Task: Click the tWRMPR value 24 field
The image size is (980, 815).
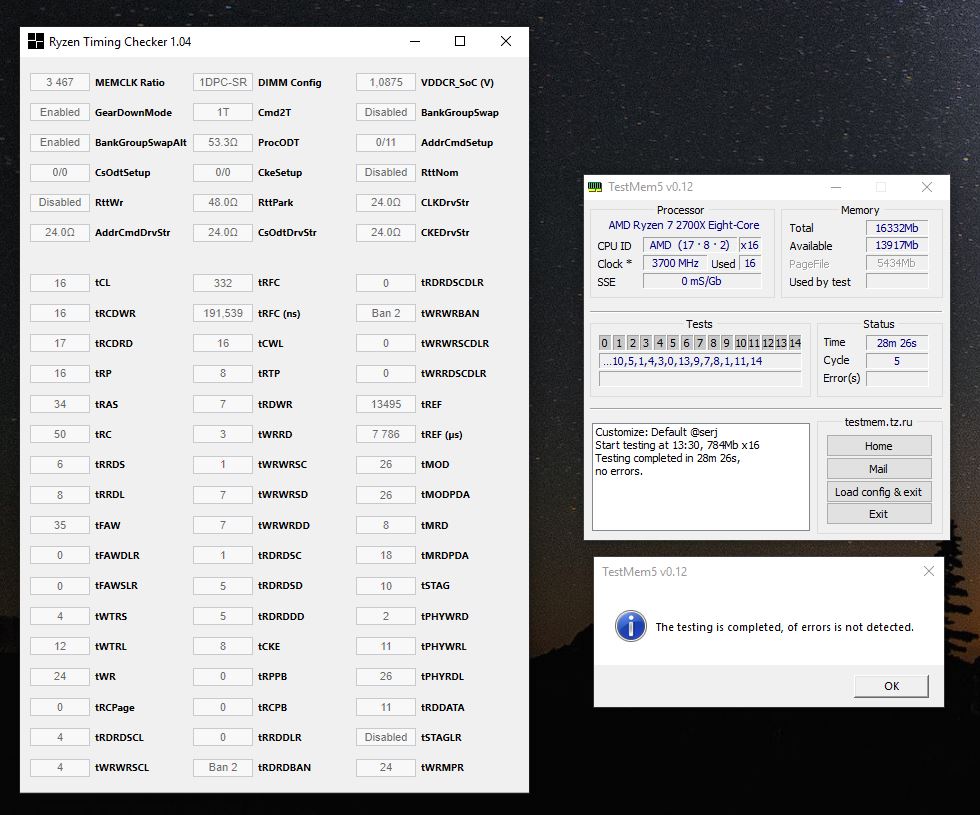Action: (x=386, y=767)
